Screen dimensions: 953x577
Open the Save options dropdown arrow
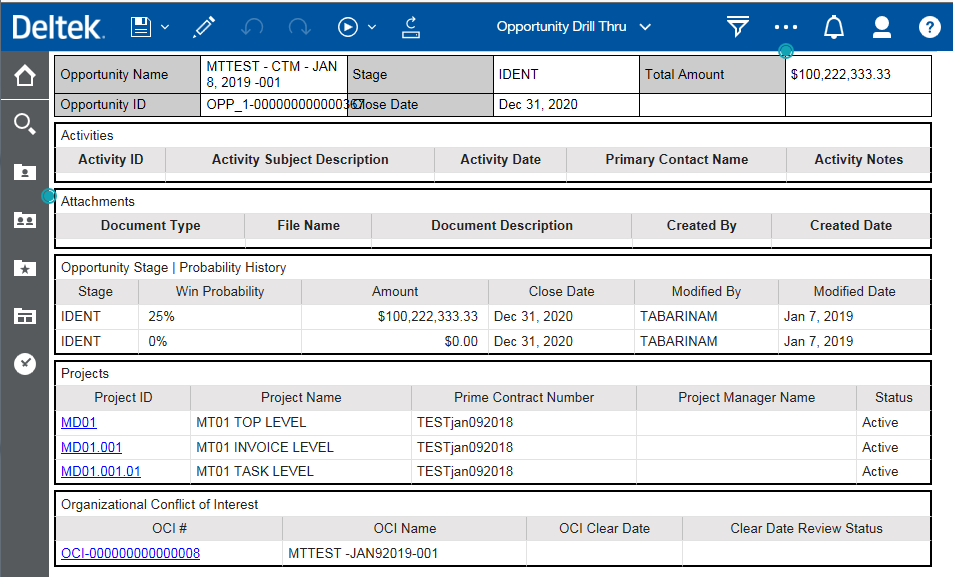[x=165, y=27]
